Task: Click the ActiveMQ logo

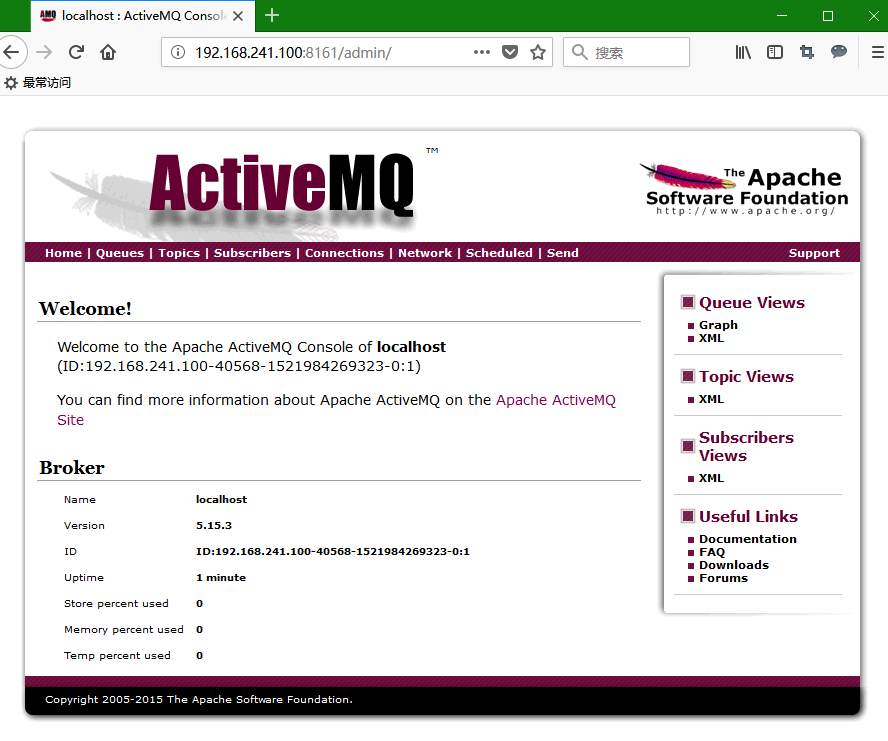Action: [282, 188]
